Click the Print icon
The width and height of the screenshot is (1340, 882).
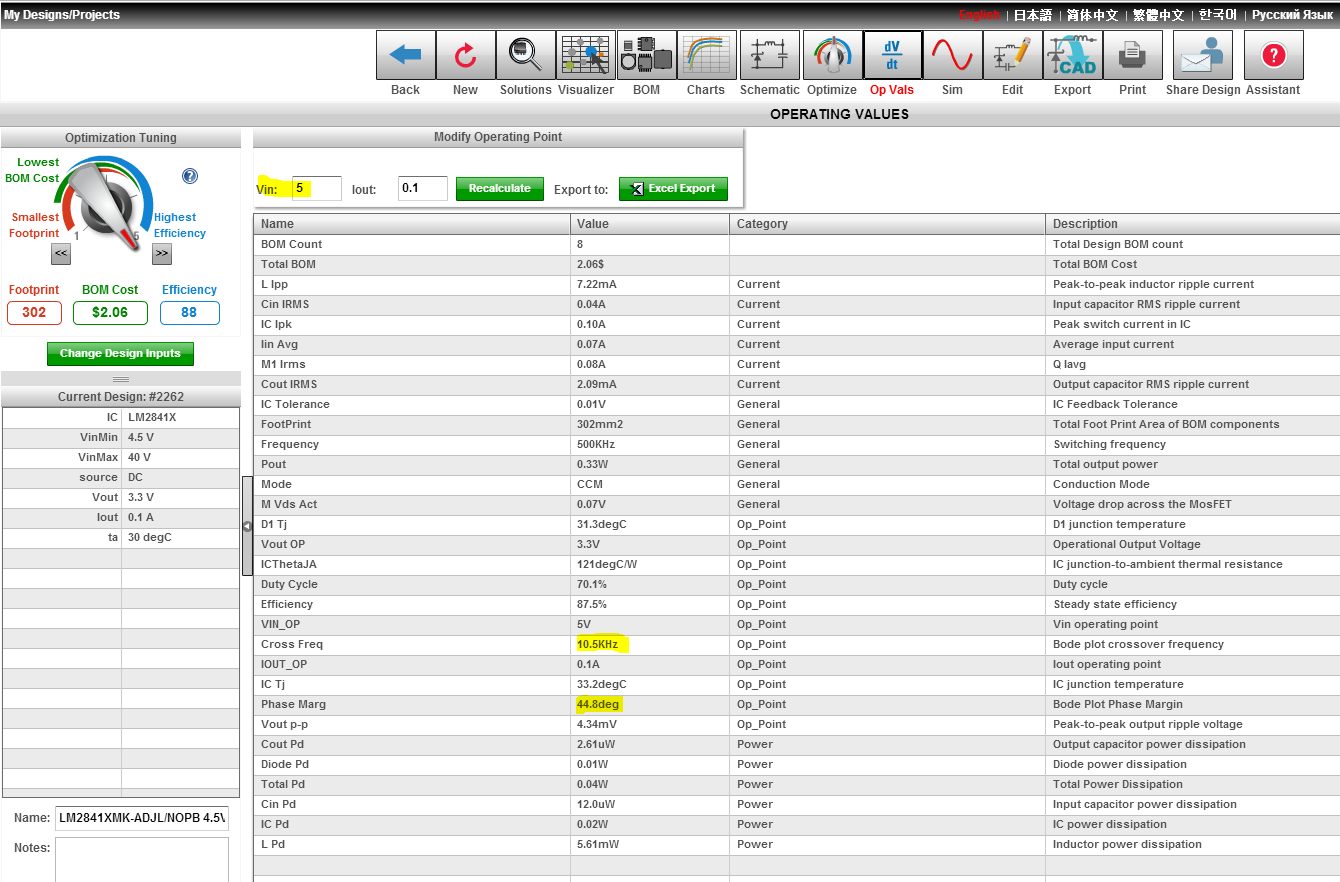(1133, 55)
